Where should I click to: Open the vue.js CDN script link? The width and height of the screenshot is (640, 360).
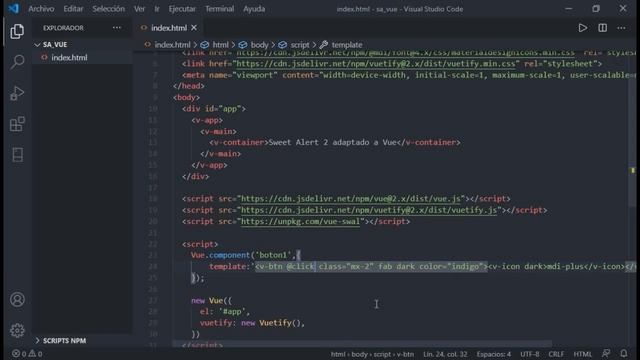[351, 199]
